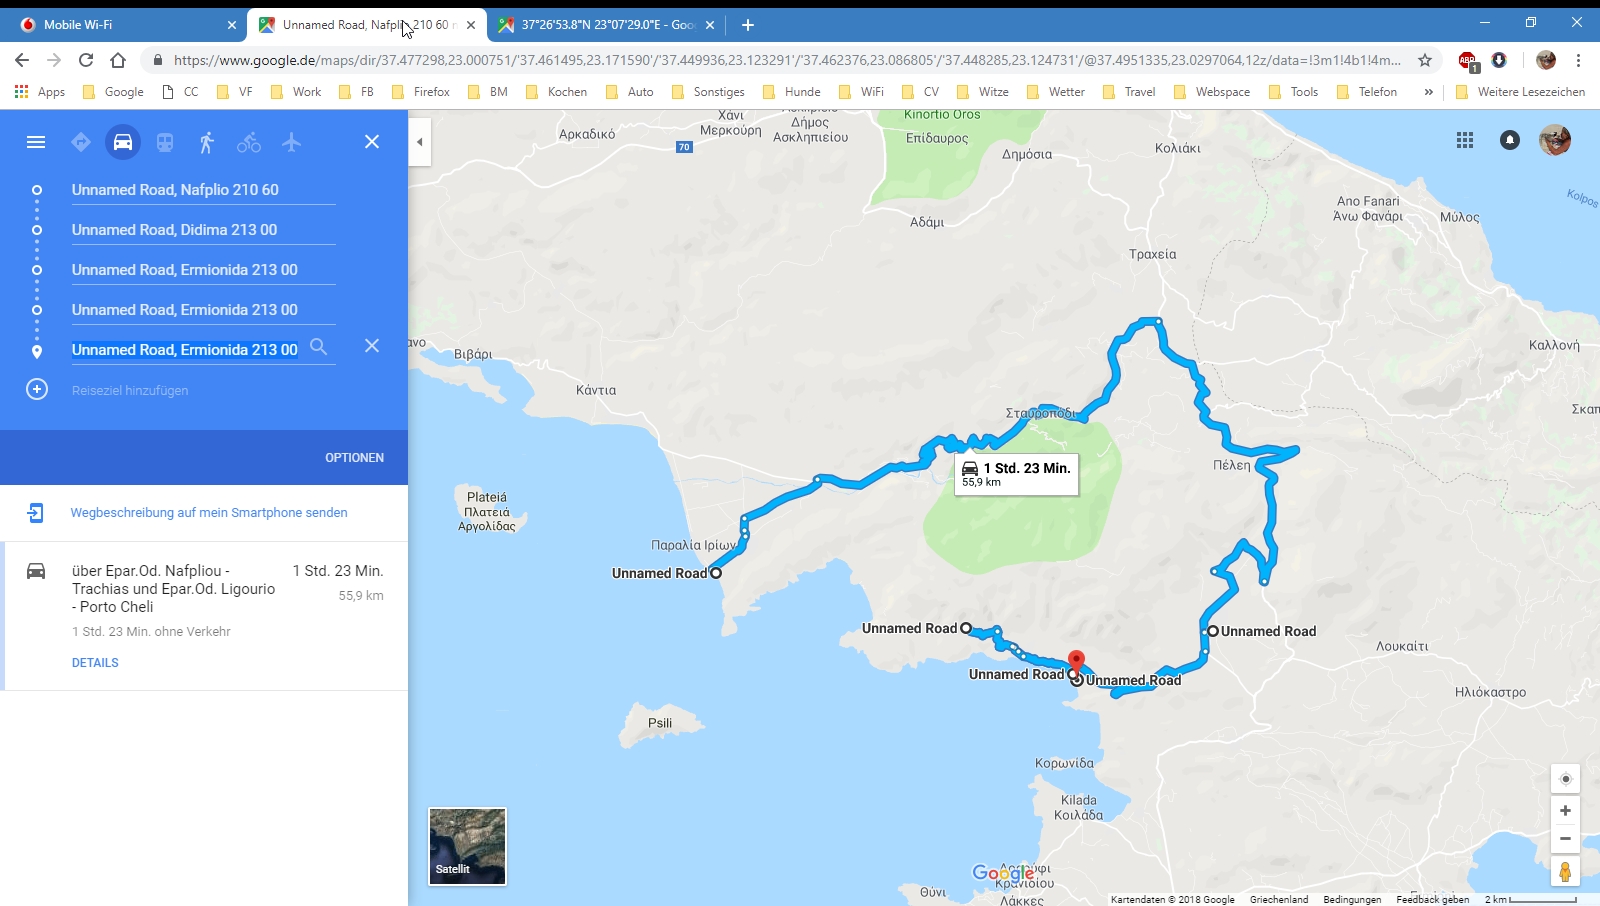Zoom out of the map
This screenshot has width=1600, height=906.
1565,839
